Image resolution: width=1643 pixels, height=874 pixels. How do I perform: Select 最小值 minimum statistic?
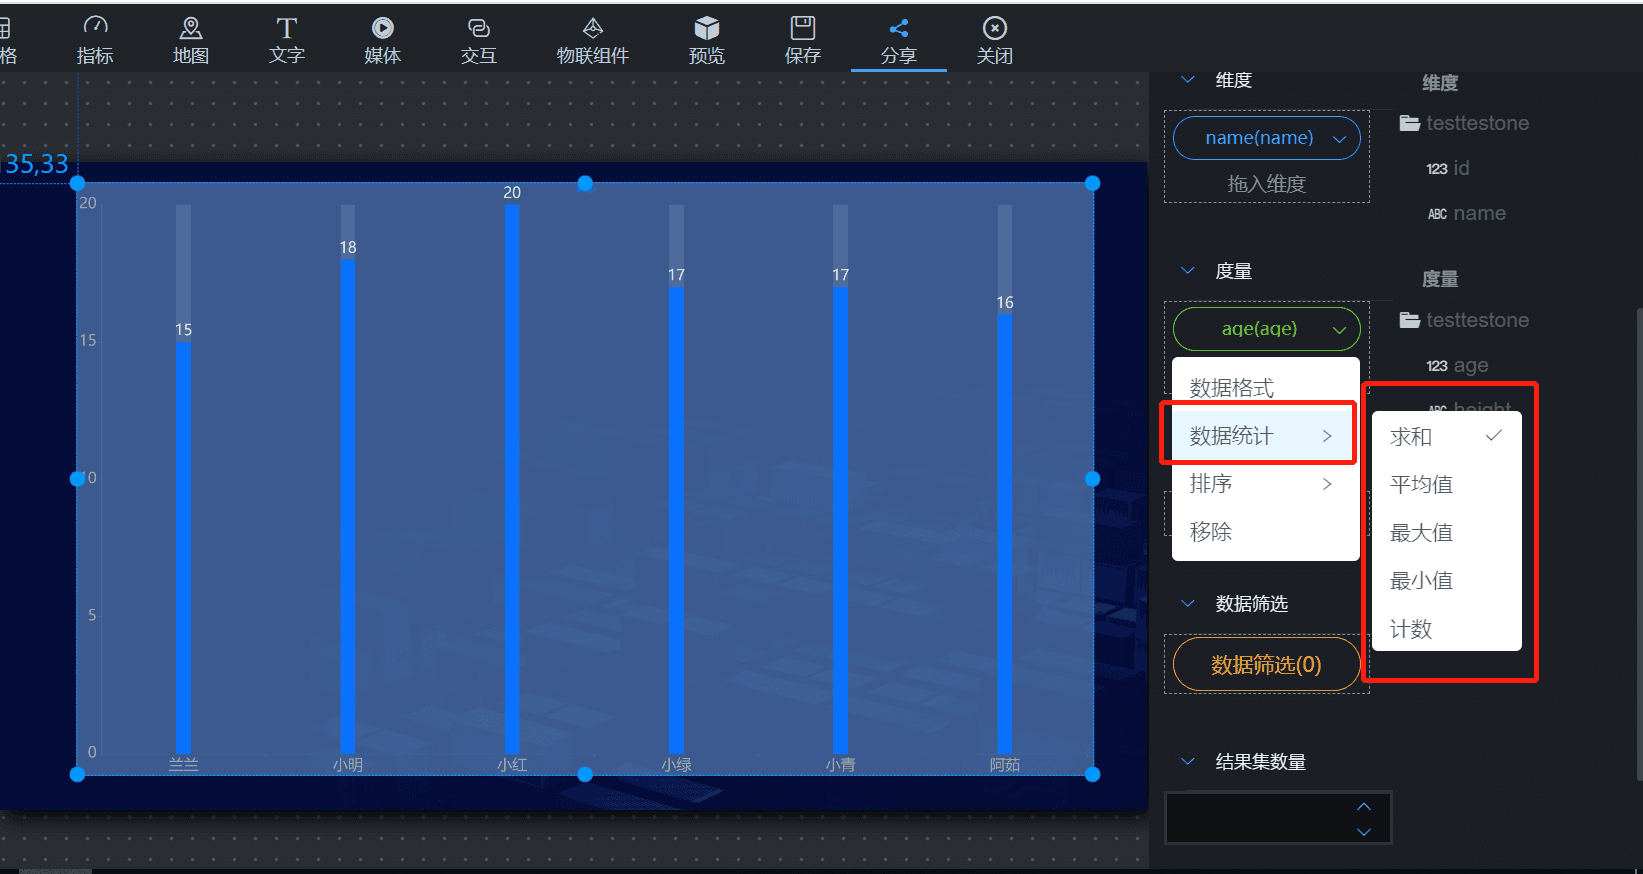[1447, 581]
